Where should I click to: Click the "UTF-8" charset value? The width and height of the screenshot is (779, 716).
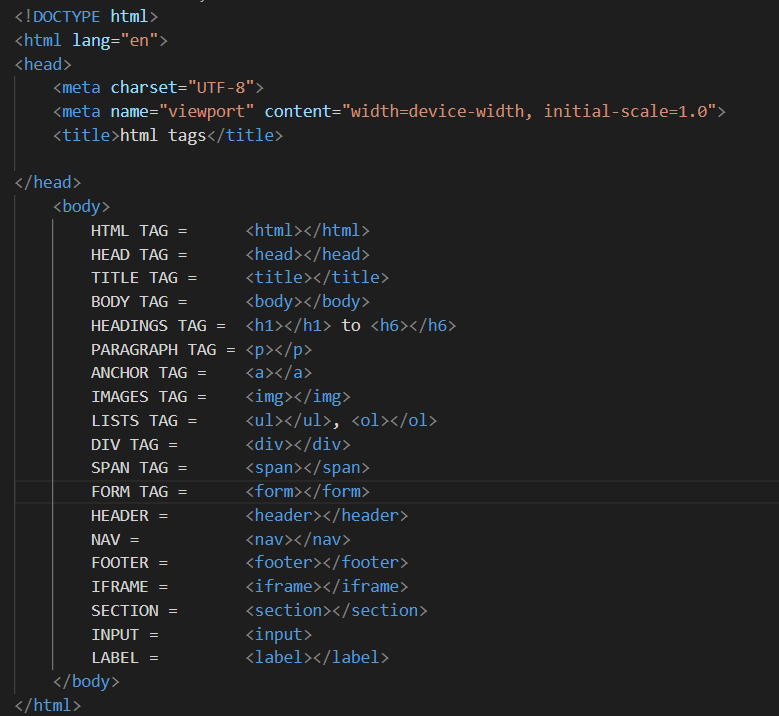[x=221, y=87]
